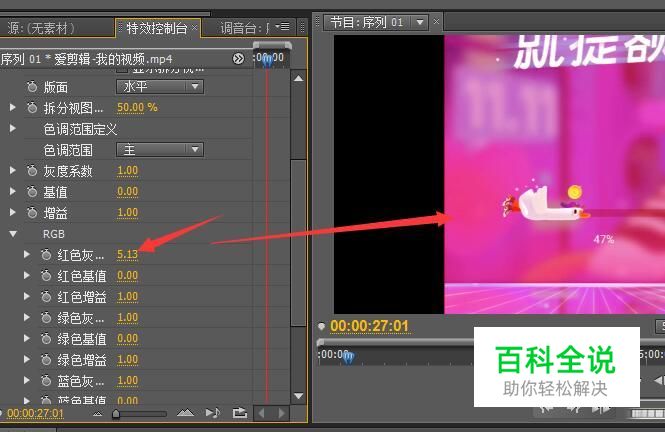Click the 蓝色灰度 value 1.00
This screenshot has height=432, width=665.
click(127, 380)
